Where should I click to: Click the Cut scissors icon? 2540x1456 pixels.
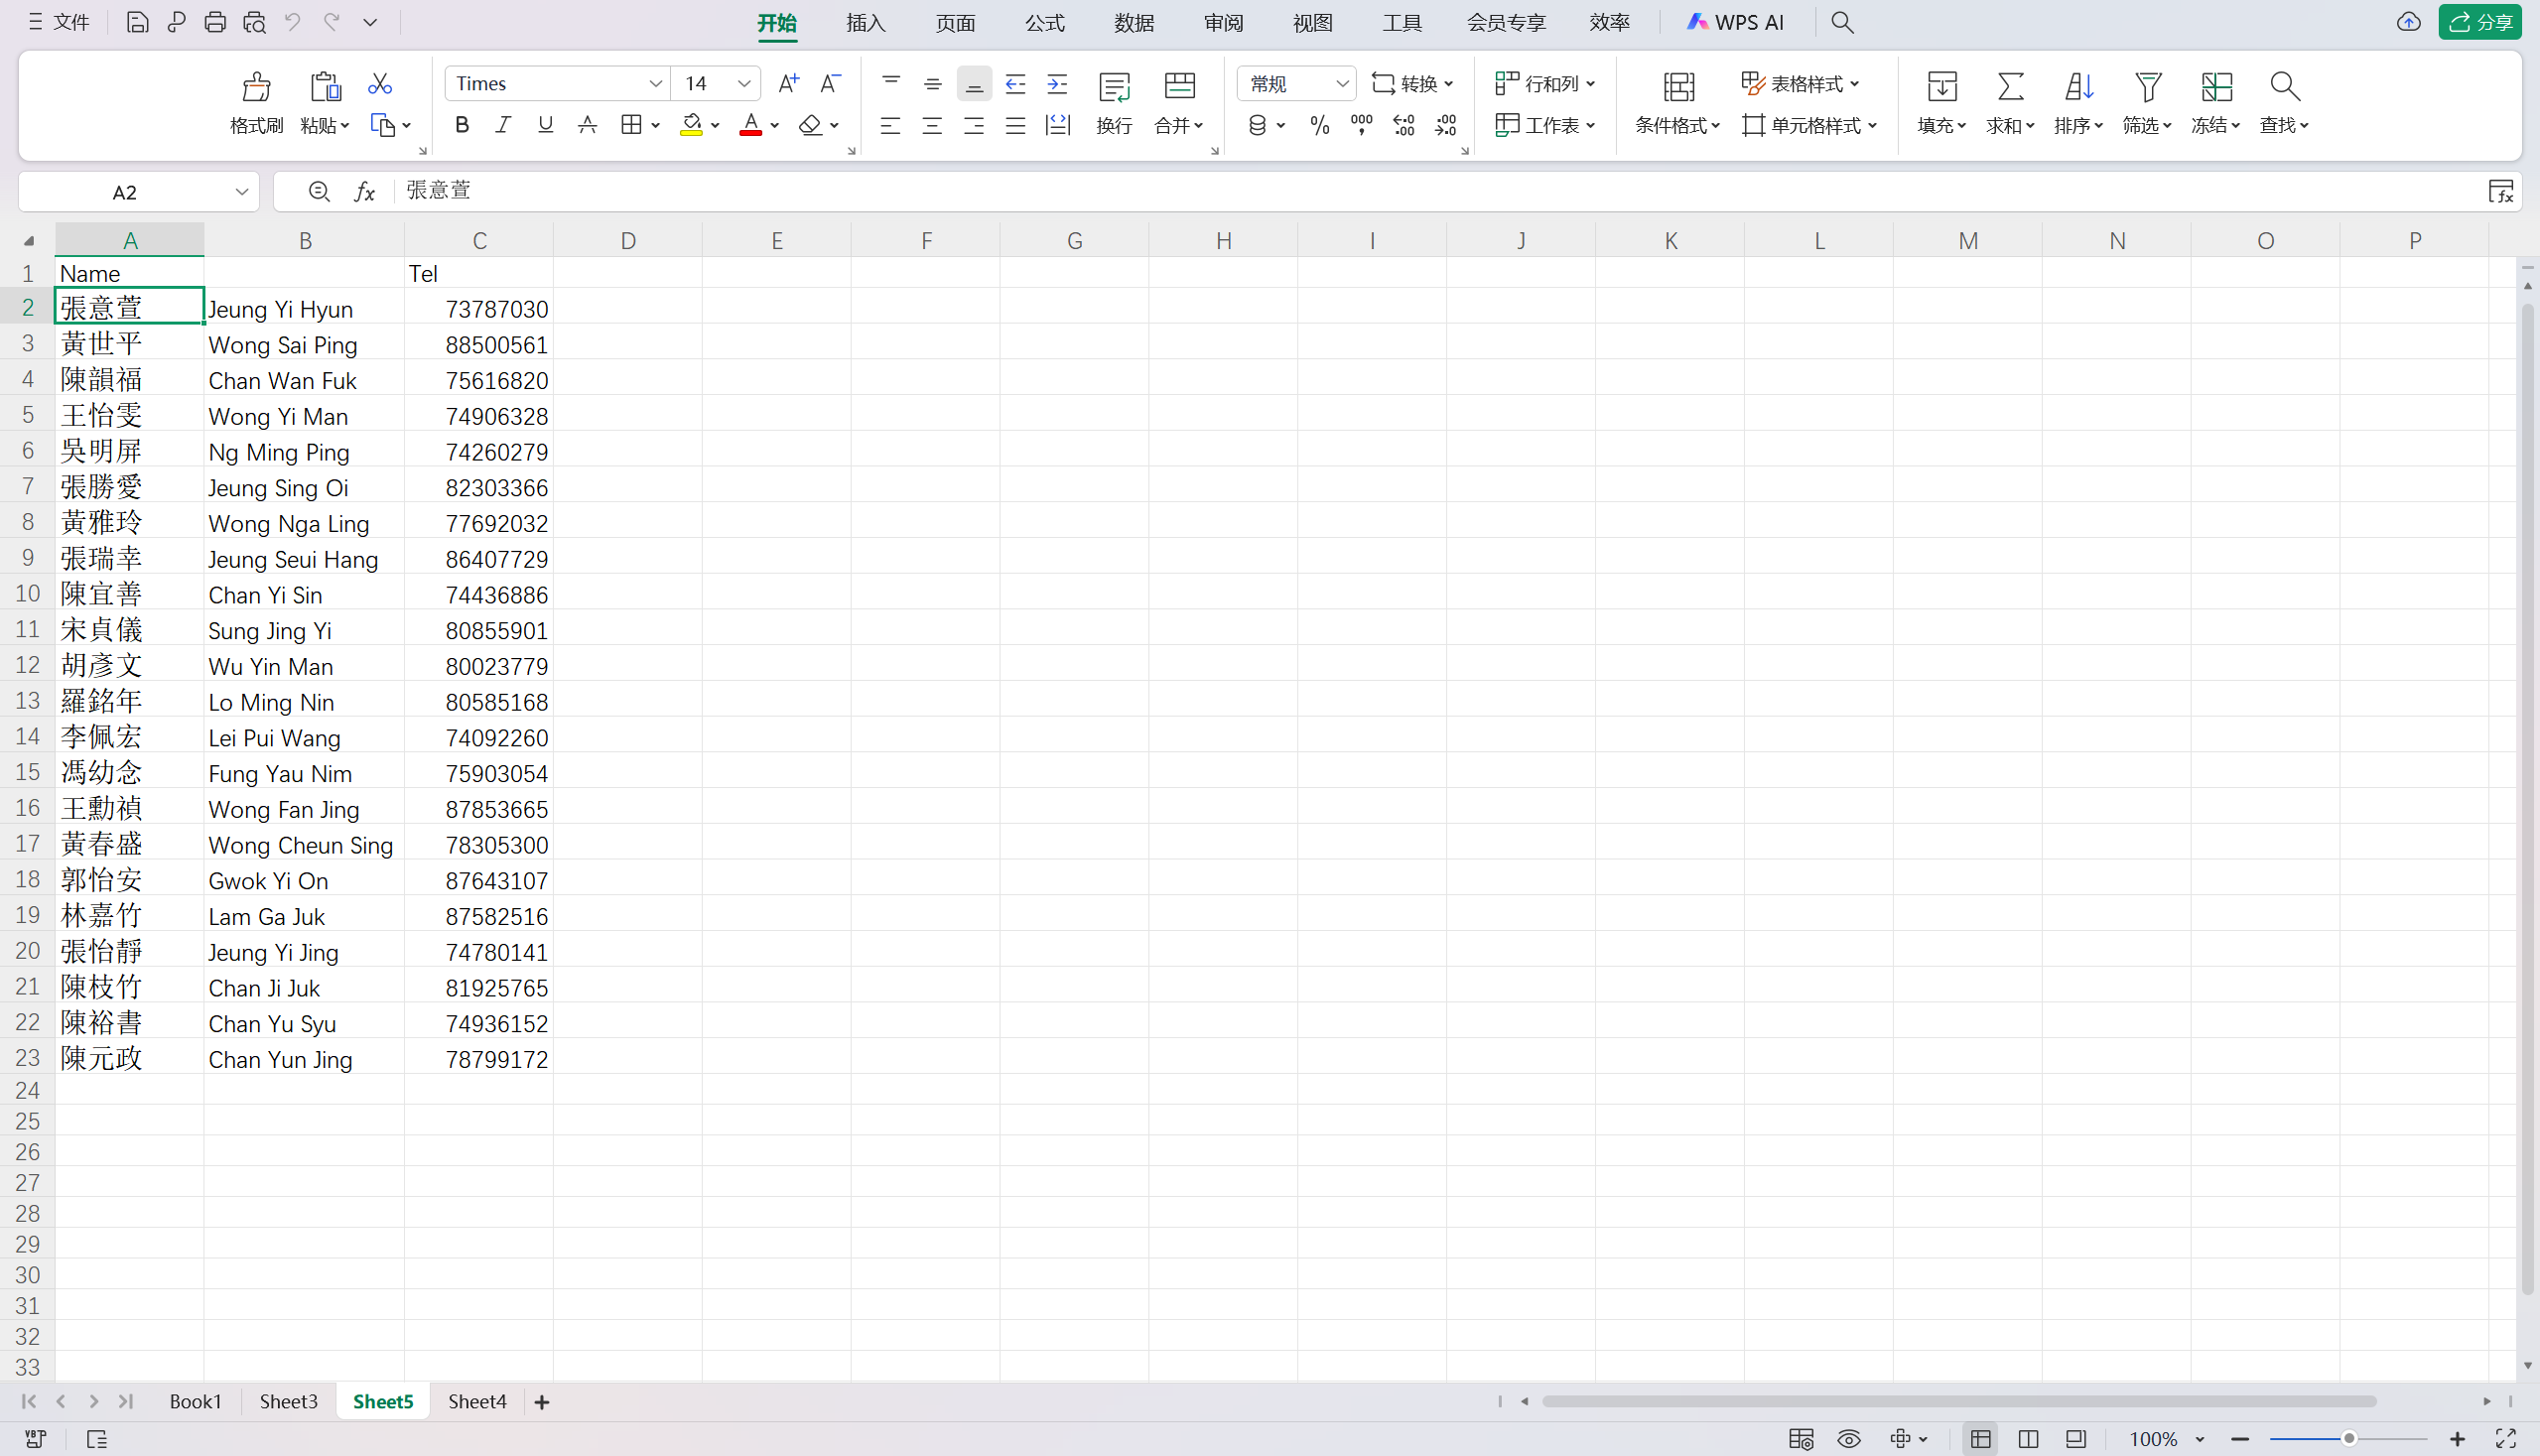pos(379,84)
